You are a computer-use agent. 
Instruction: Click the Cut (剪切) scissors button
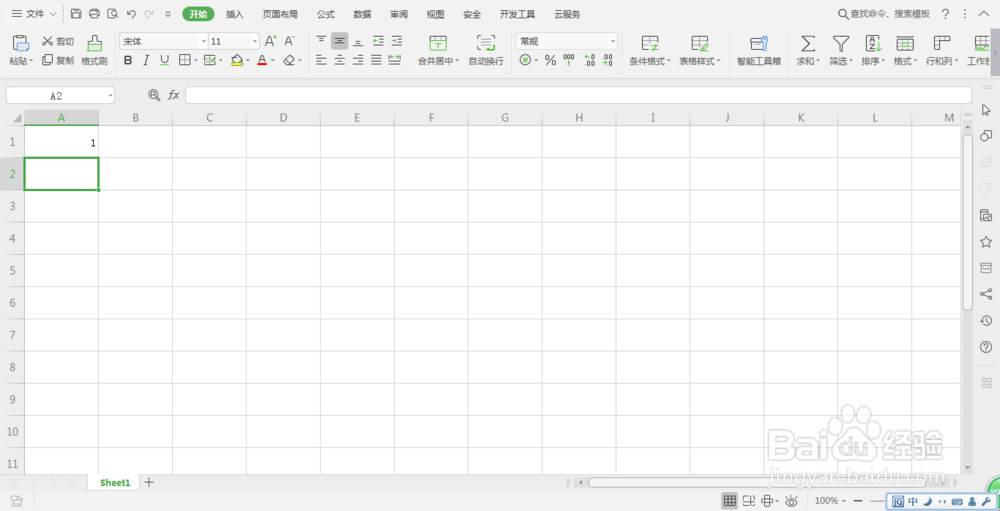coord(57,41)
